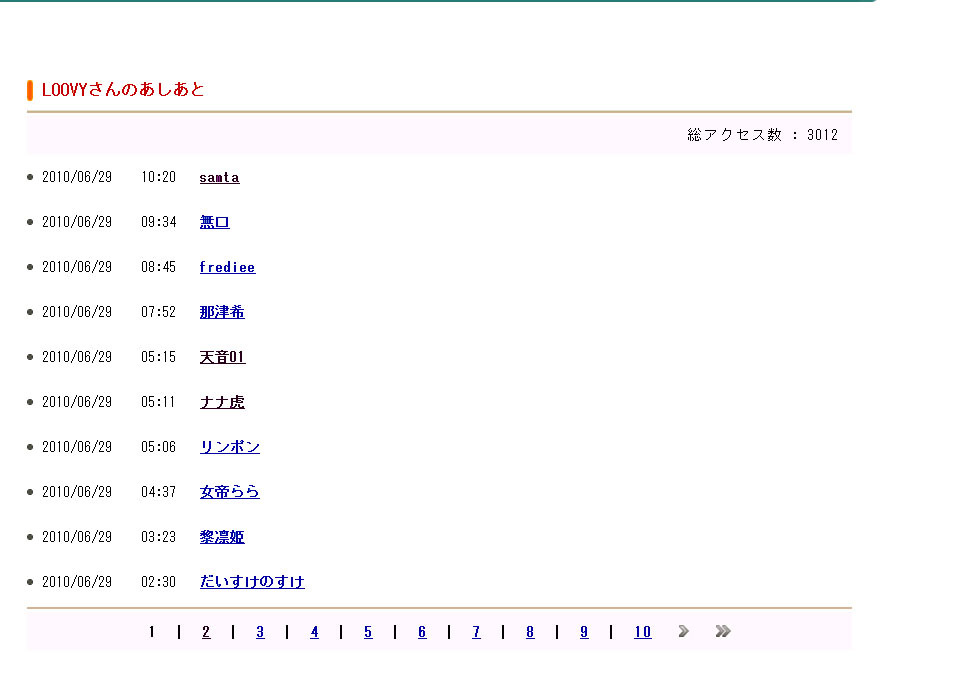Open visitor profile 那津希
The height and width of the screenshot is (676, 958).
click(222, 312)
